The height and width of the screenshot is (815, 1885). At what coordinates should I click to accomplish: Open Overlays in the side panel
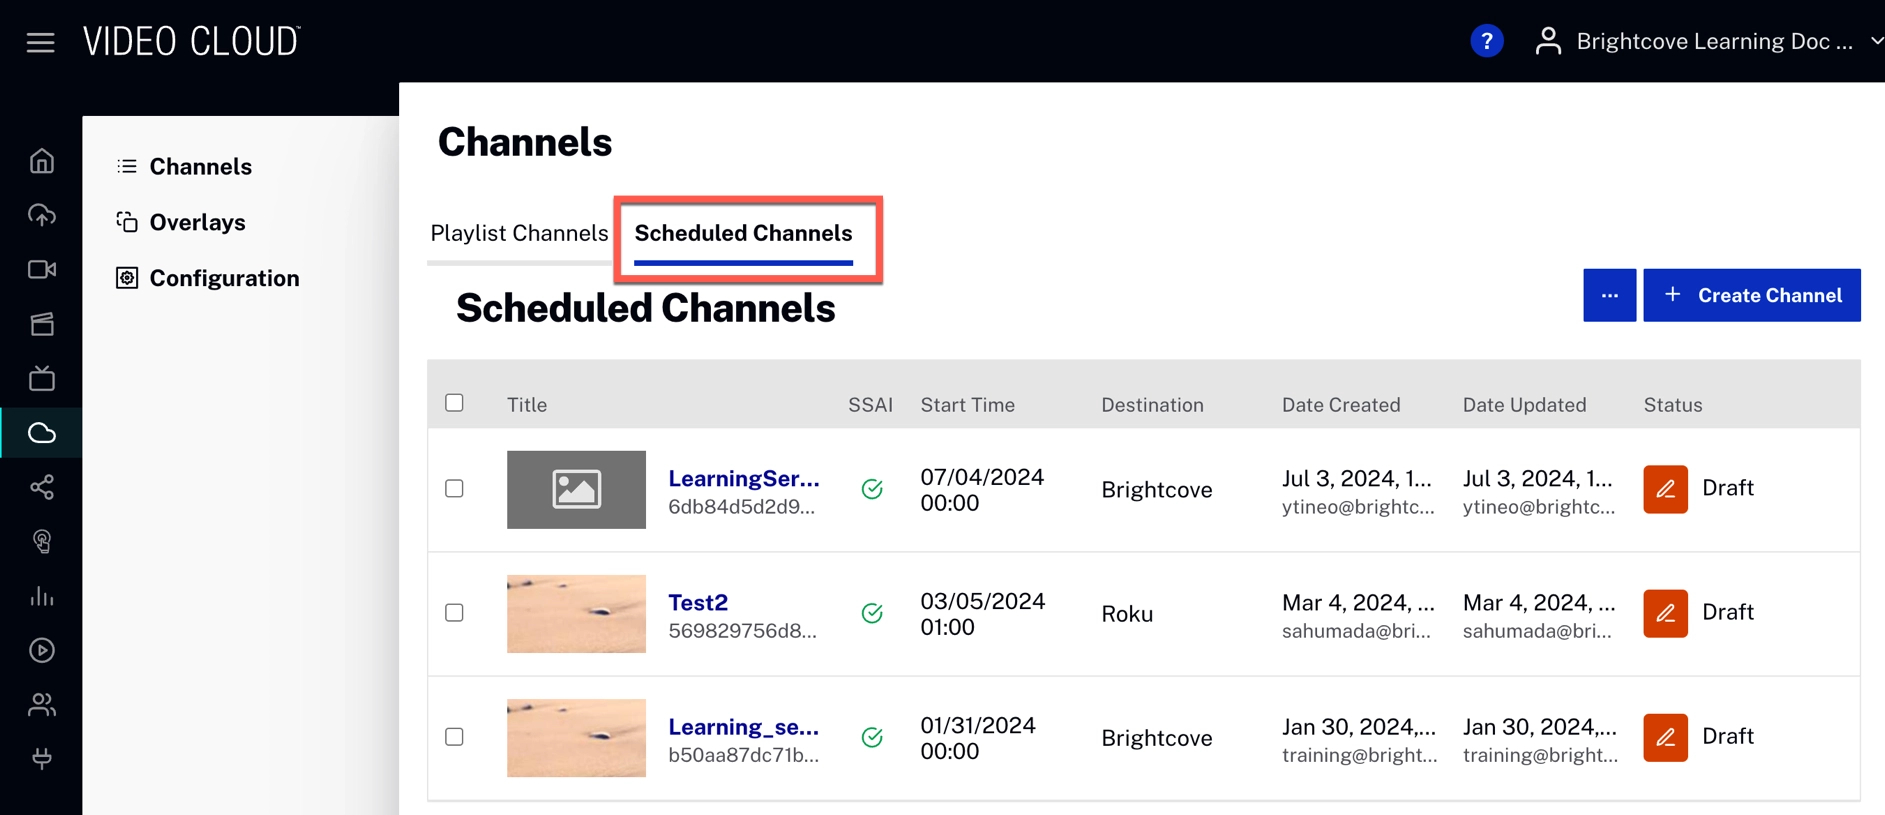point(197,222)
